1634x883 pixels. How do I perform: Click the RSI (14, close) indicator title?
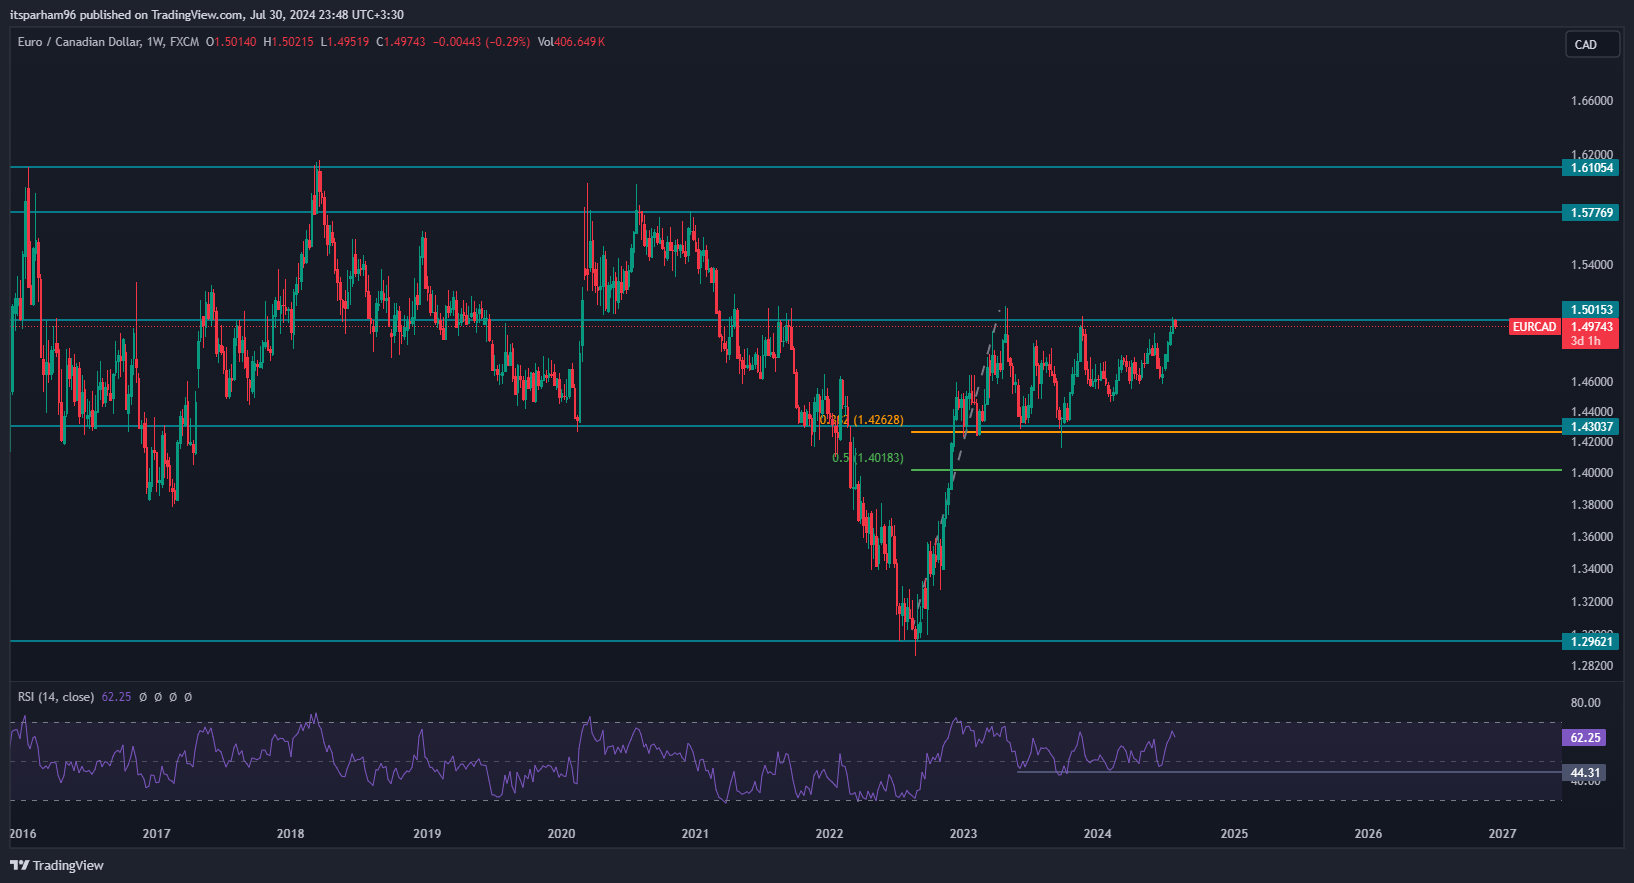56,697
